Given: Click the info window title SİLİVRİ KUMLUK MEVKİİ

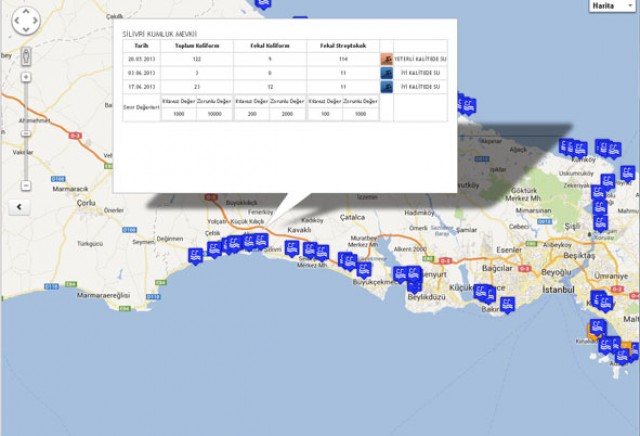Looking at the screenshot, I should pyautogui.click(x=160, y=34).
